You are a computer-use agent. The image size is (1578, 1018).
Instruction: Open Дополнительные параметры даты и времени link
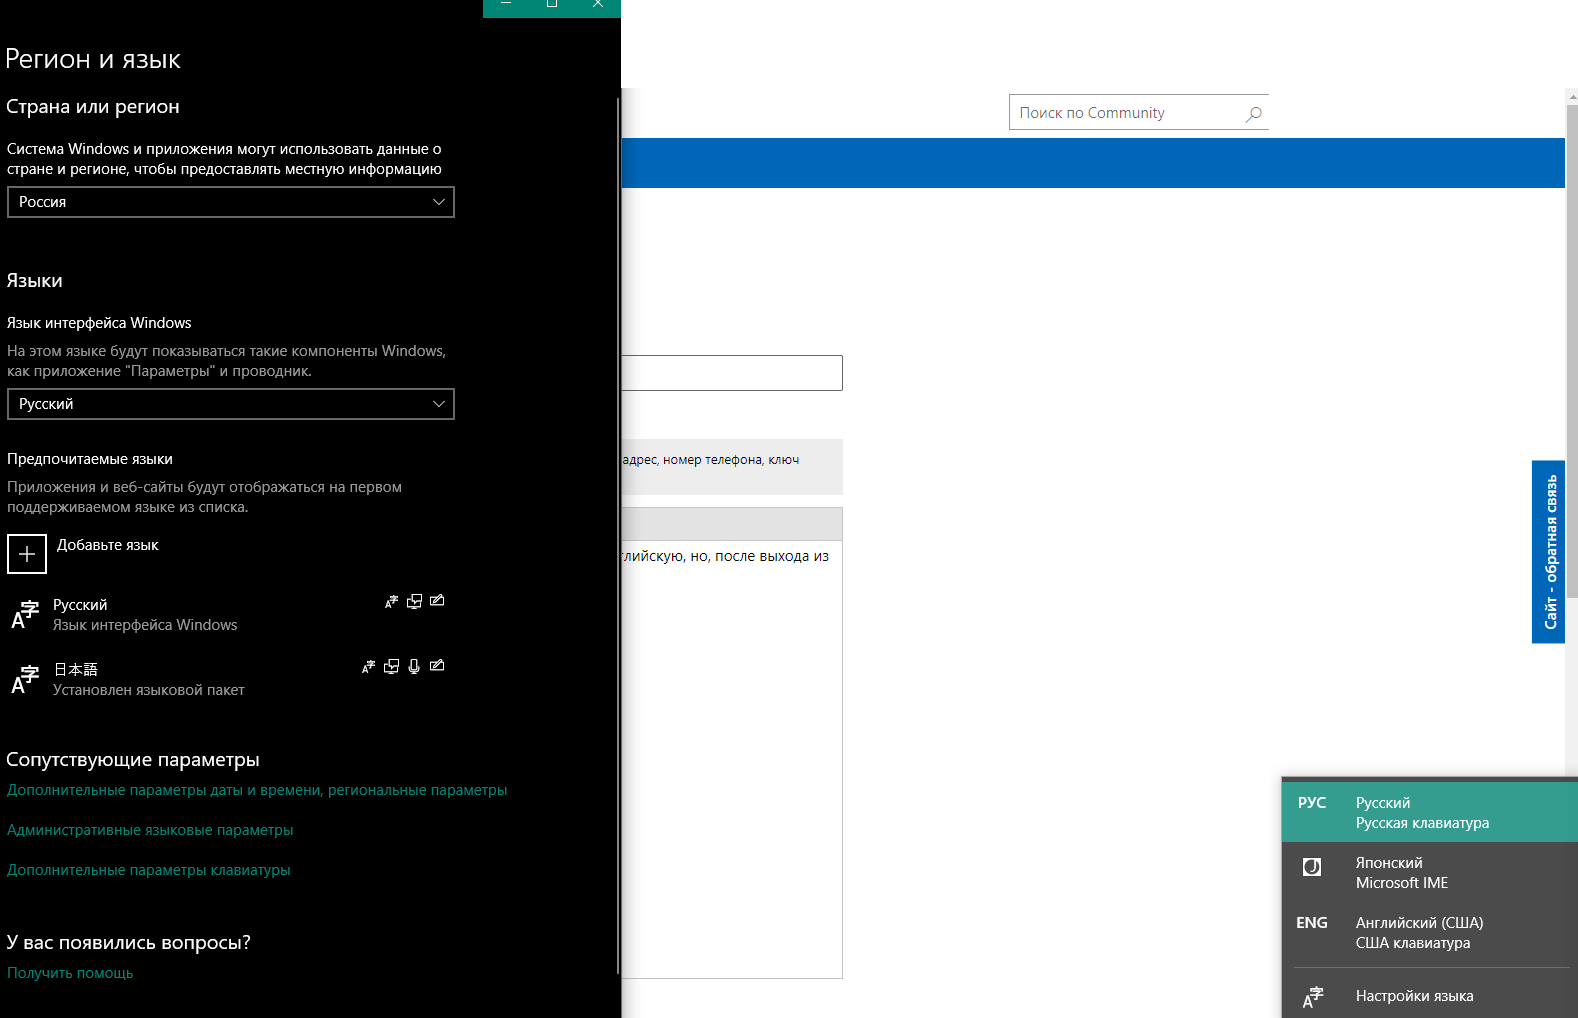(x=257, y=790)
